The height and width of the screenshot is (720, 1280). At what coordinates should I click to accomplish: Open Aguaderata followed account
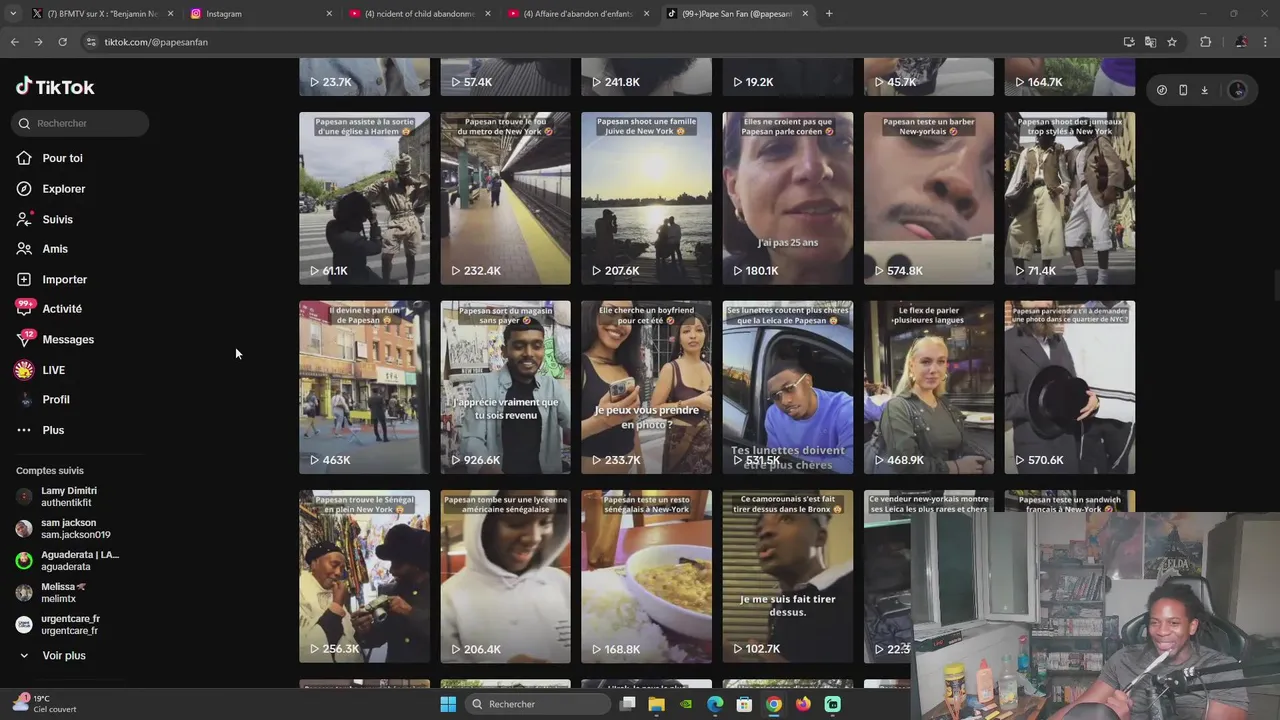pyautogui.click(x=80, y=561)
